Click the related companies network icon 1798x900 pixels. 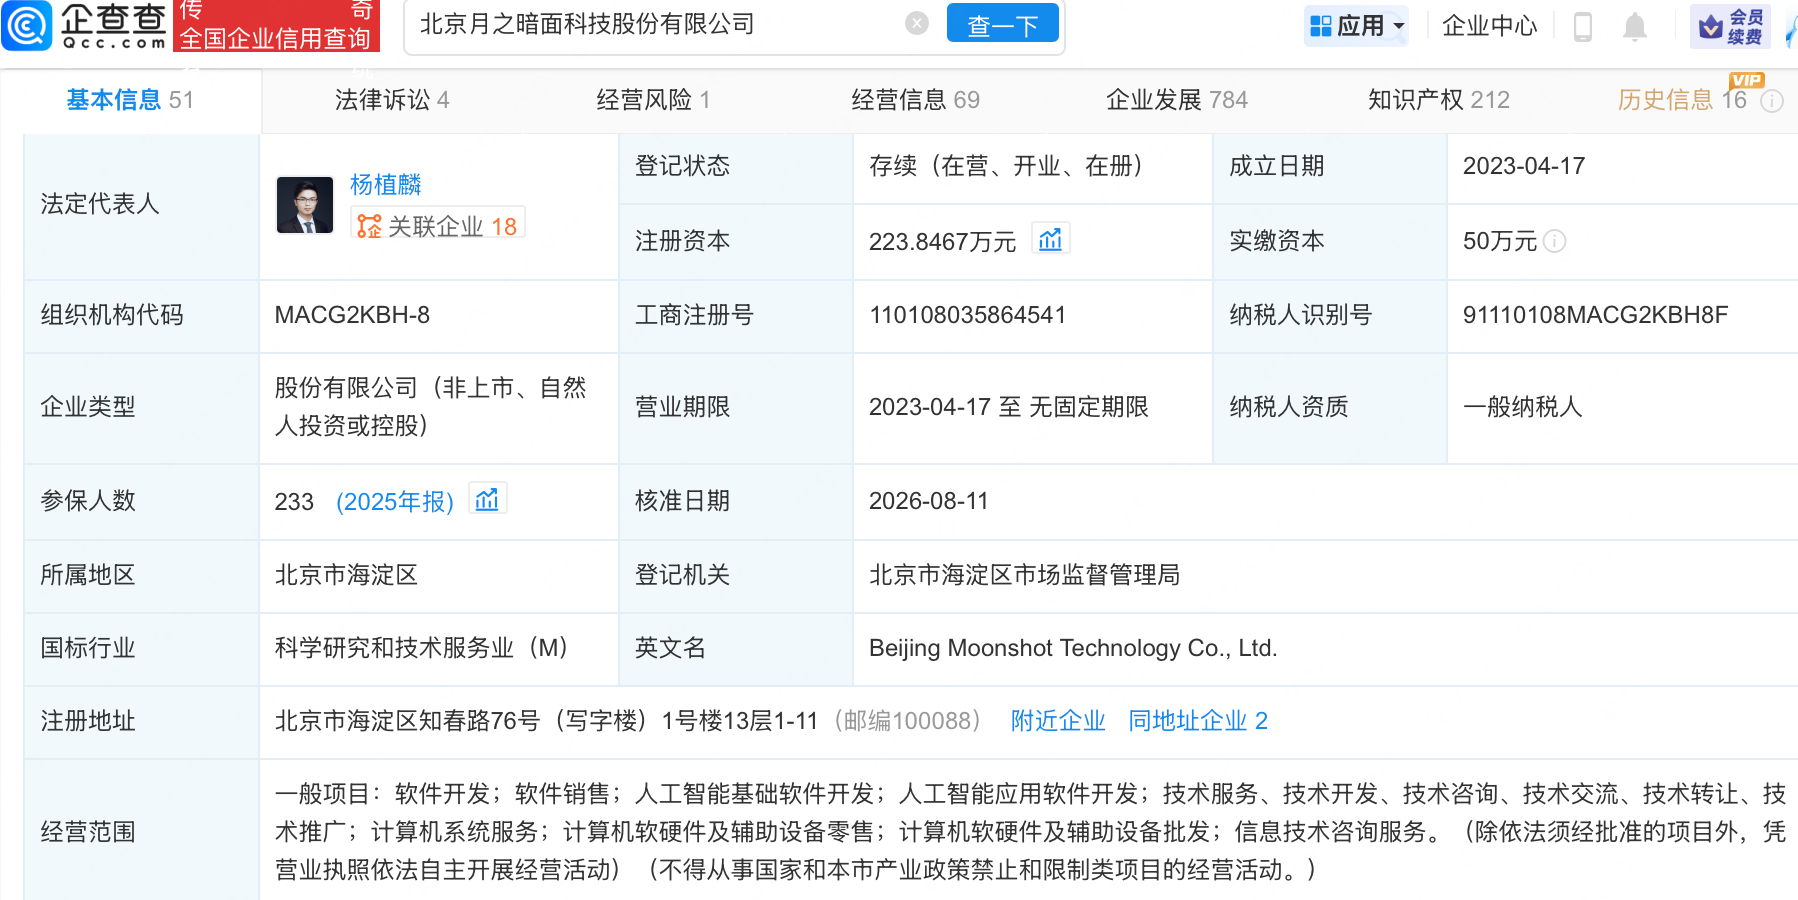369,227
